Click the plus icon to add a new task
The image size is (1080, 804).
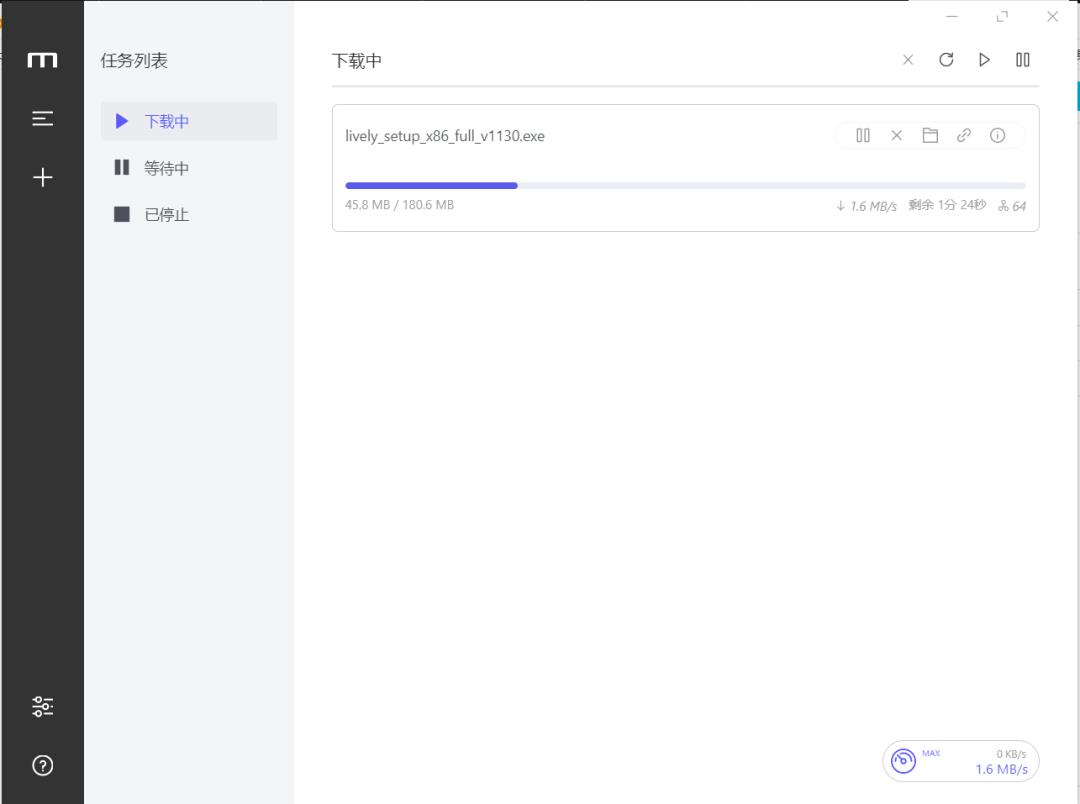pos(42,177)
